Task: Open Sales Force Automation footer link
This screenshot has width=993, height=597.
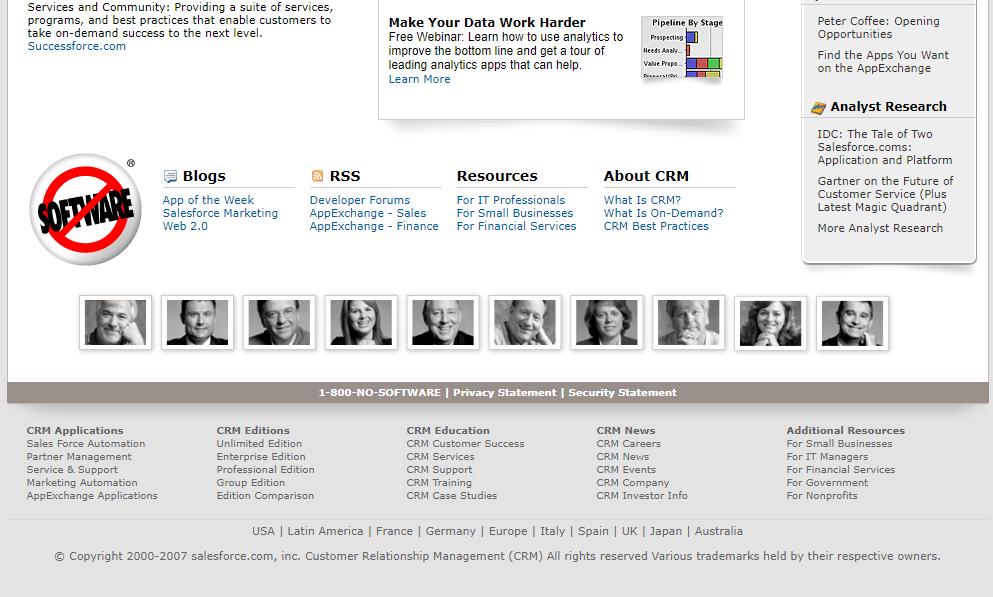Action: tap(86, 444)
